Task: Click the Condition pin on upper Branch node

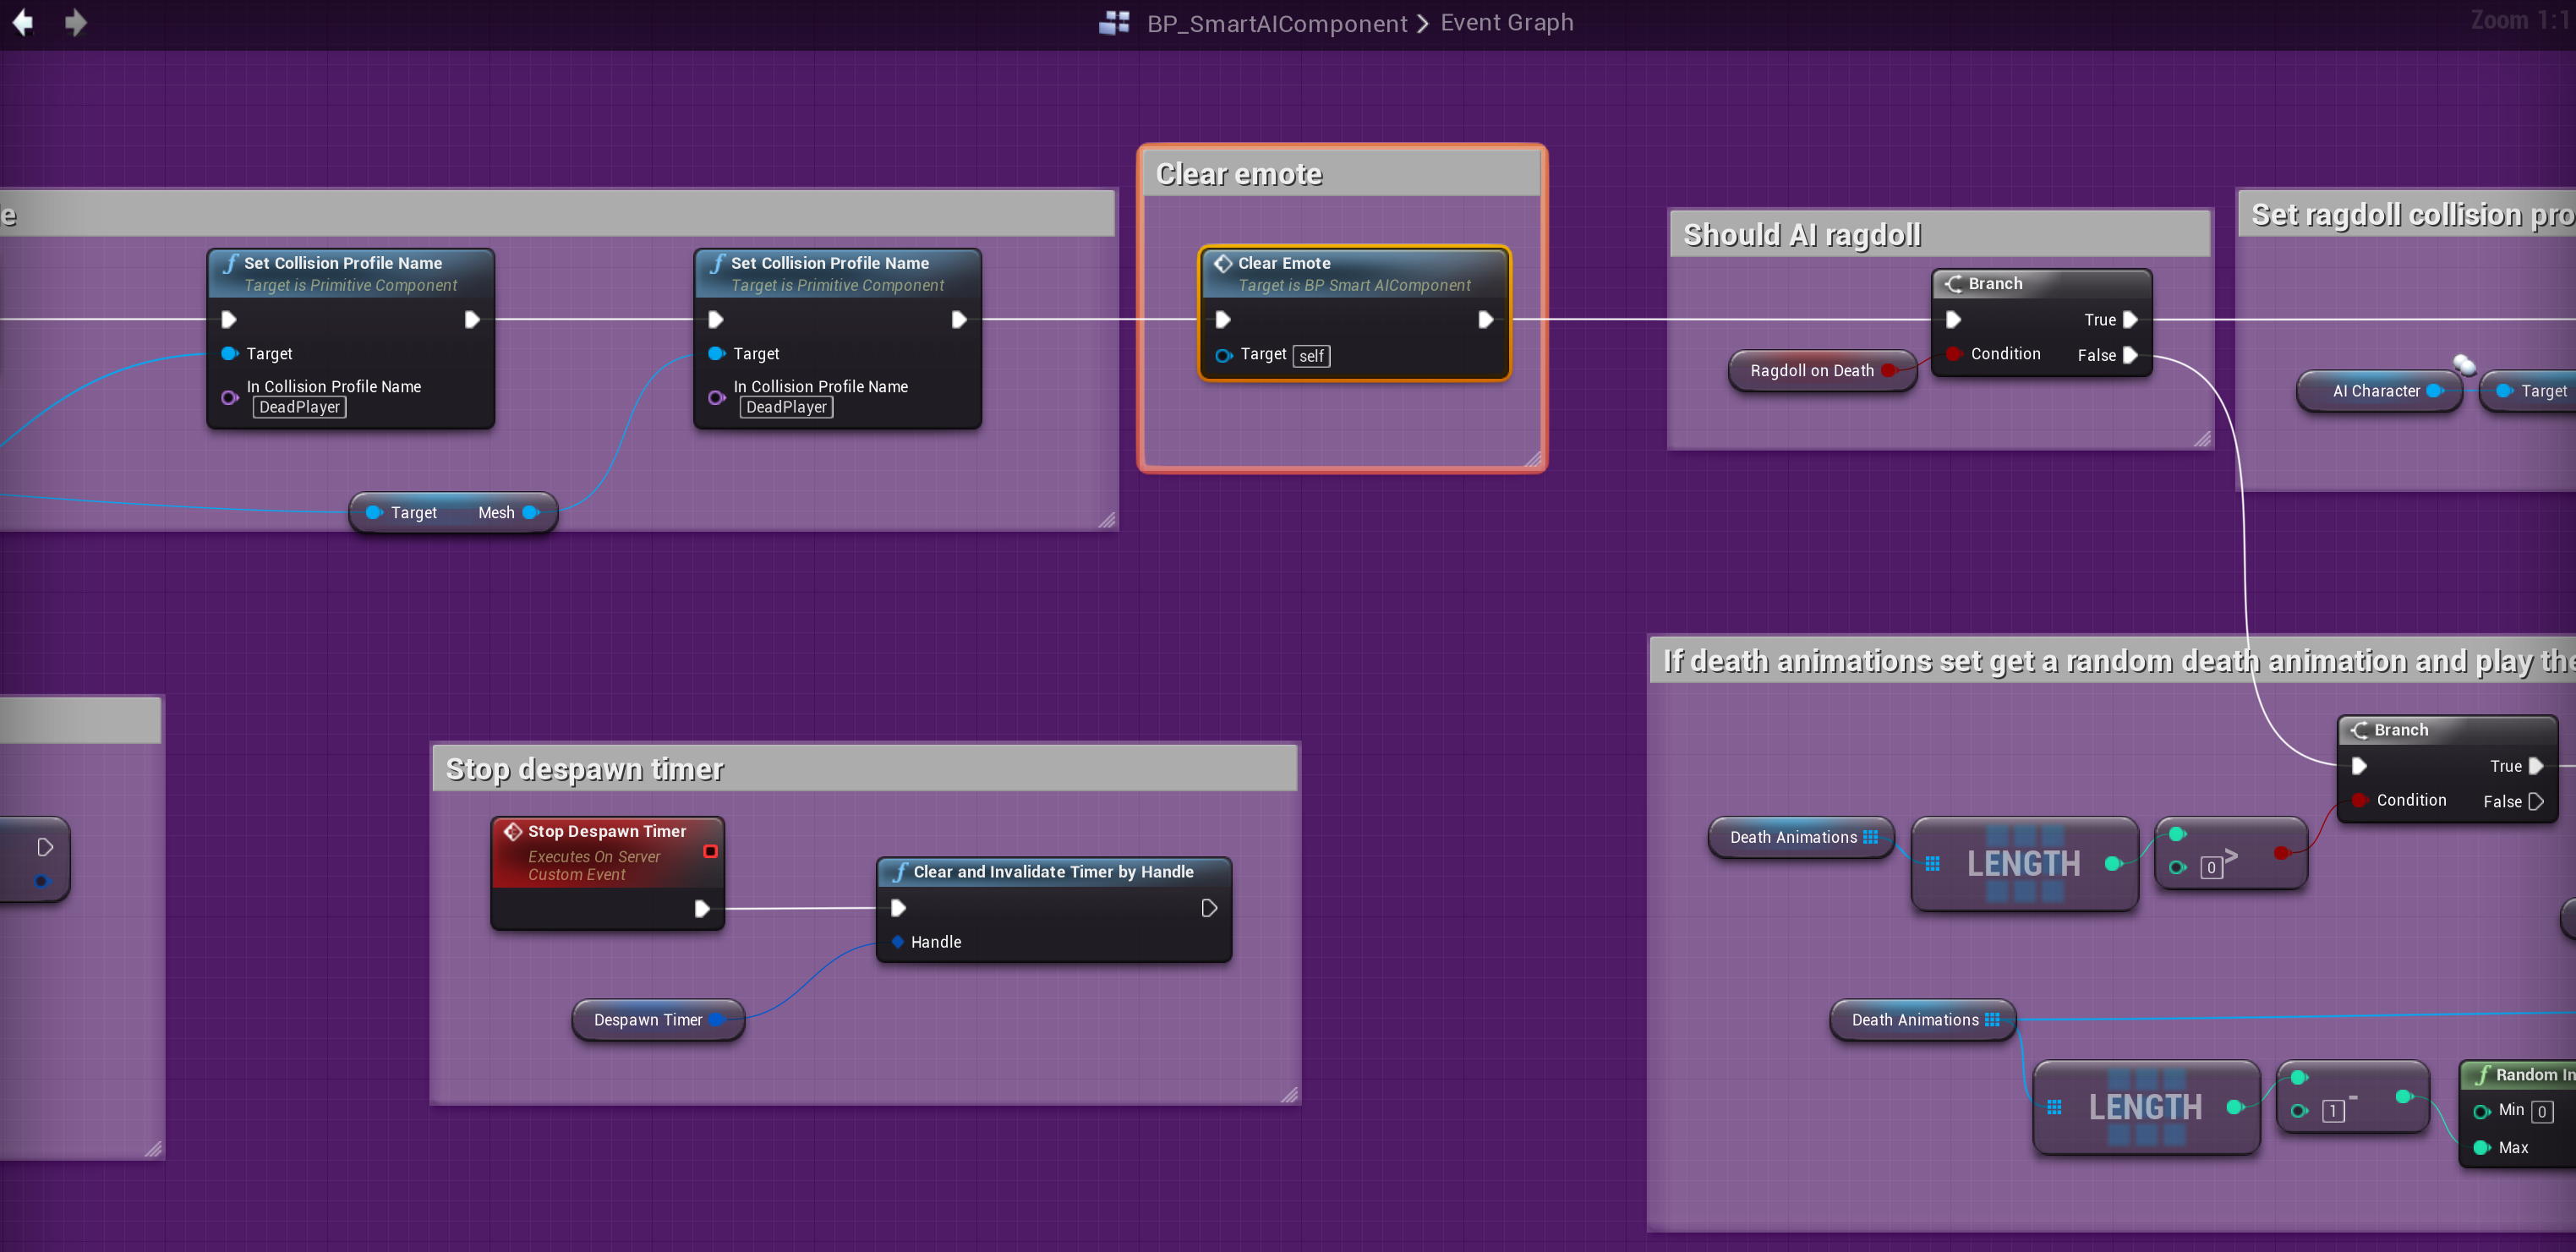Action: point(1952,353)
